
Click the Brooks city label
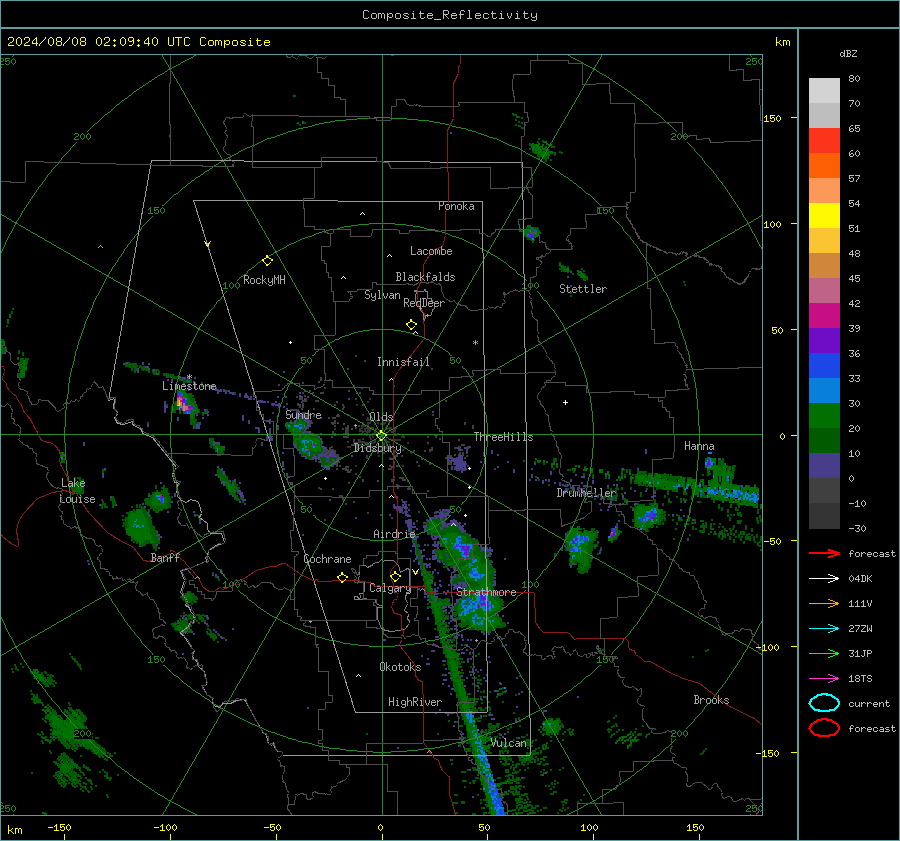click(711, 700)
